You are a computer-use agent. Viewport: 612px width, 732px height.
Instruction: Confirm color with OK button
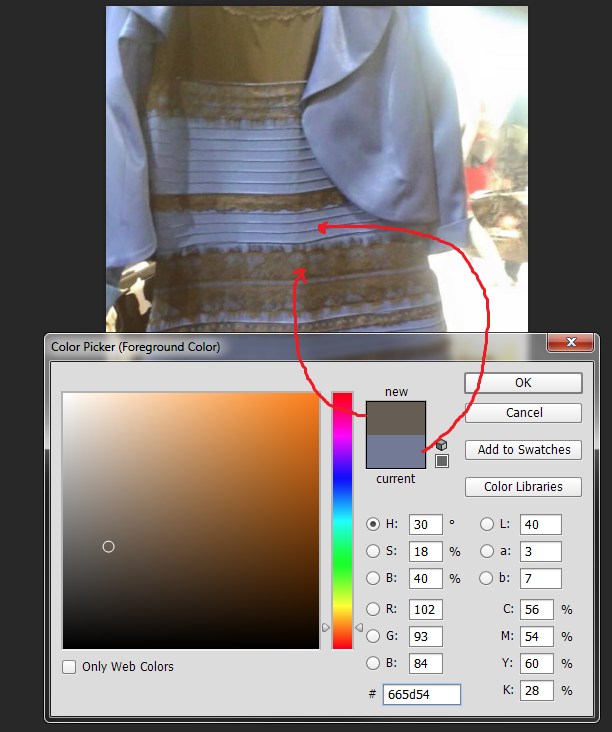(x=523, y=383)
